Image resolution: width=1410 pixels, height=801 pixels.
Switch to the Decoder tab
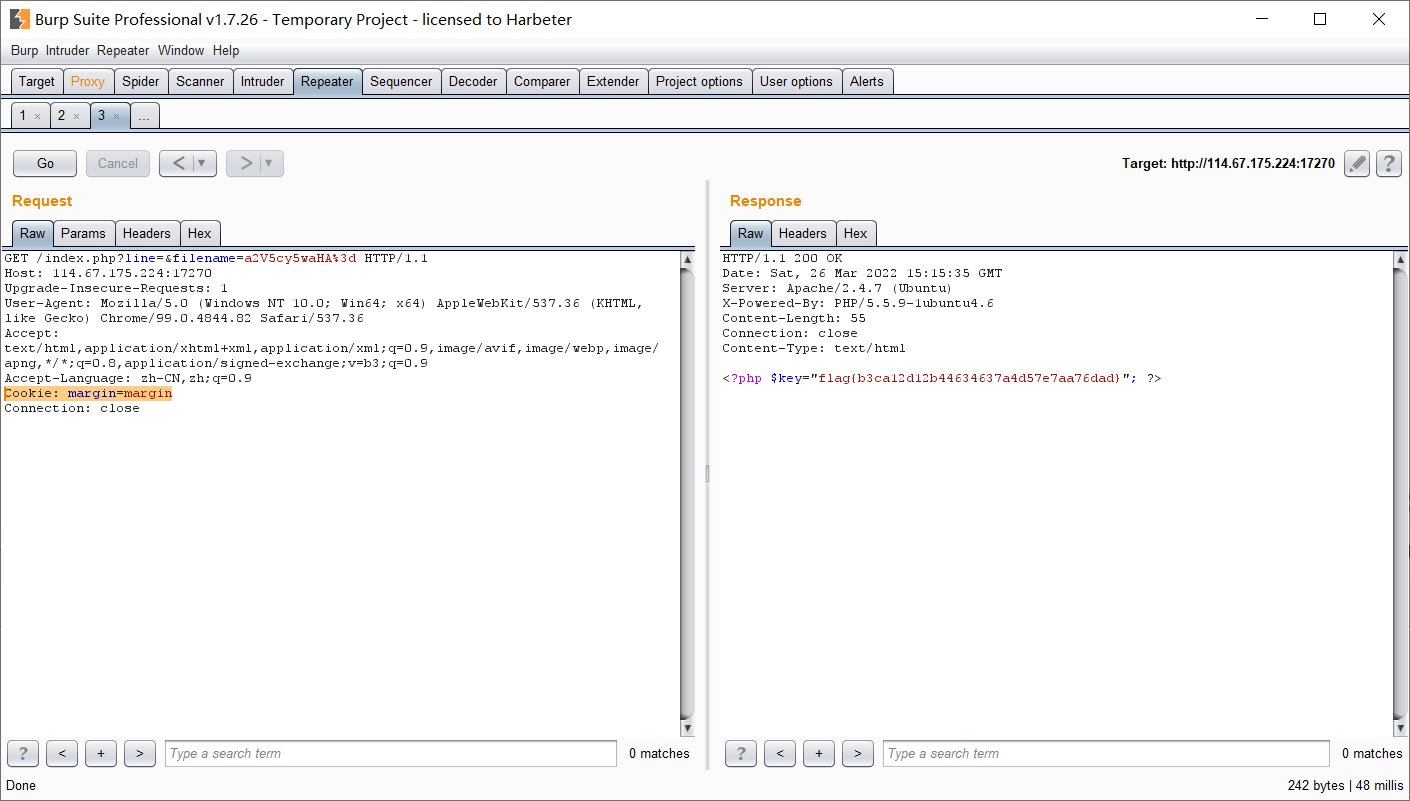pyautogui.click(x=473, y=82)
